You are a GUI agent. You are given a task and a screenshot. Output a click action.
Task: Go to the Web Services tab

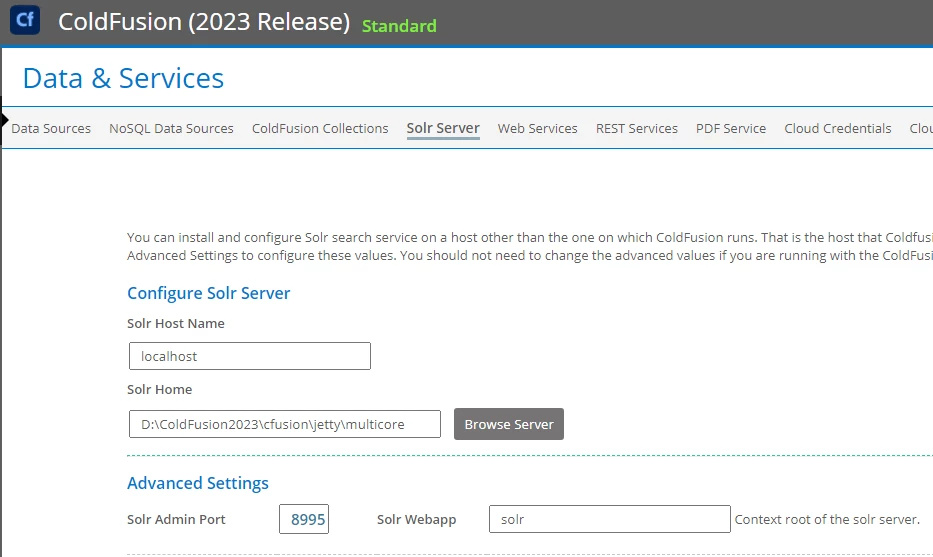(538, 129)
